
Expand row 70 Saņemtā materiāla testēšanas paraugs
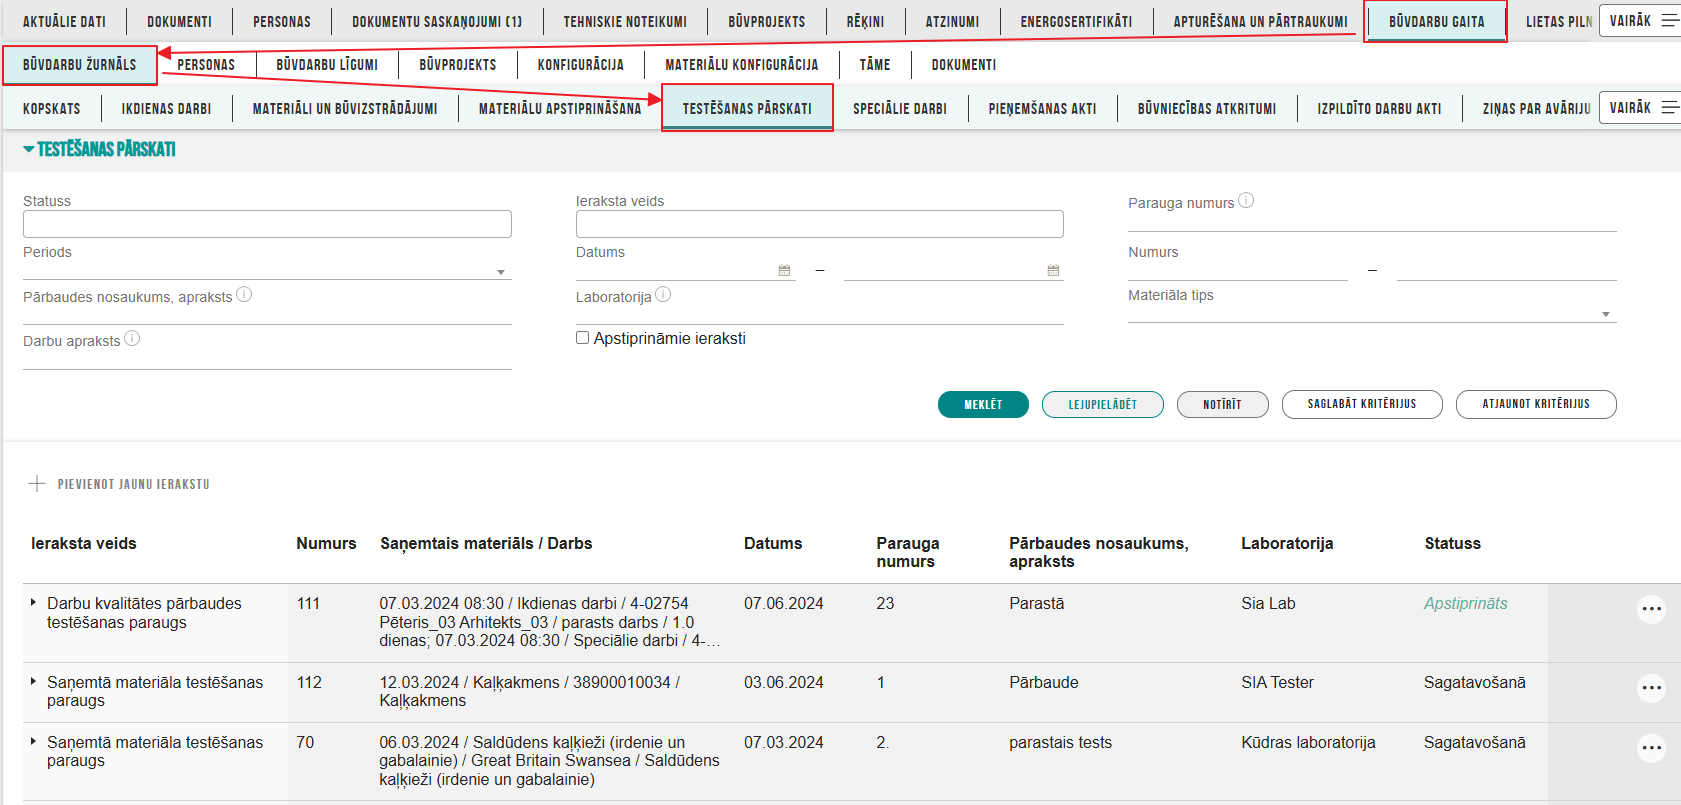pos(33,742)
